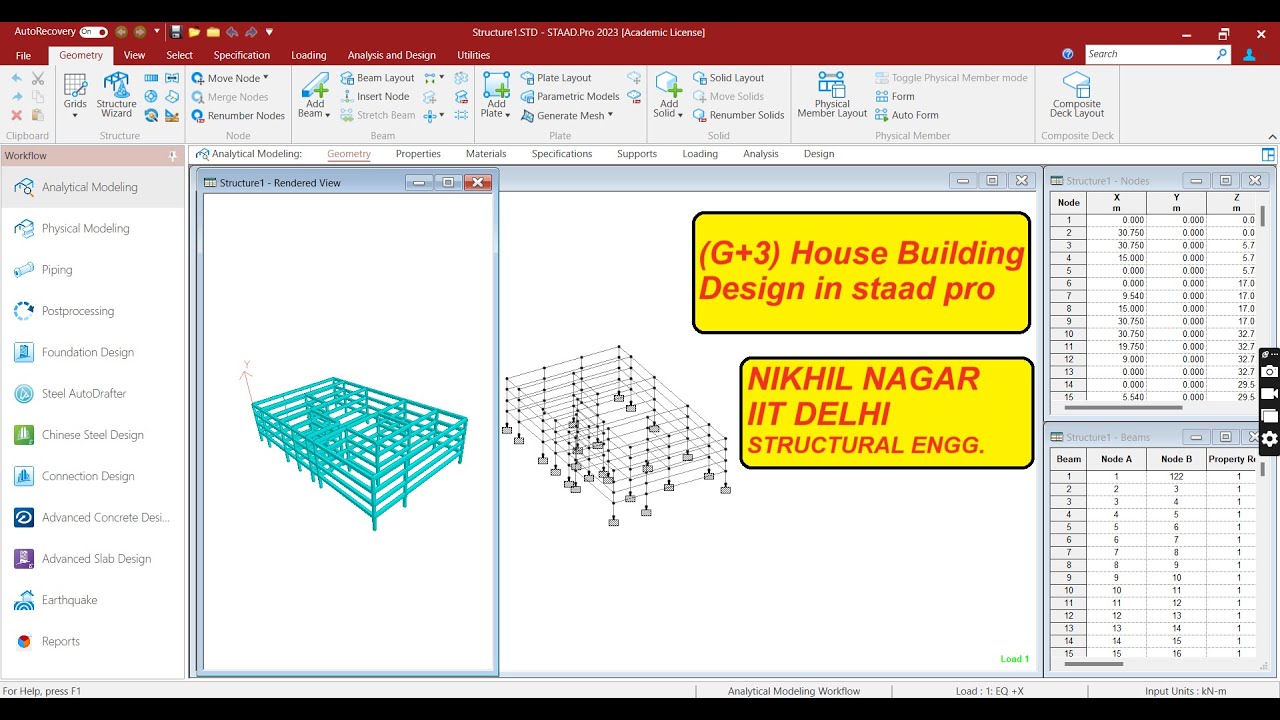Viewport: 1280px width, 720px height.
Task: Click the help question mark icon
Action: tap(1068, 54)
